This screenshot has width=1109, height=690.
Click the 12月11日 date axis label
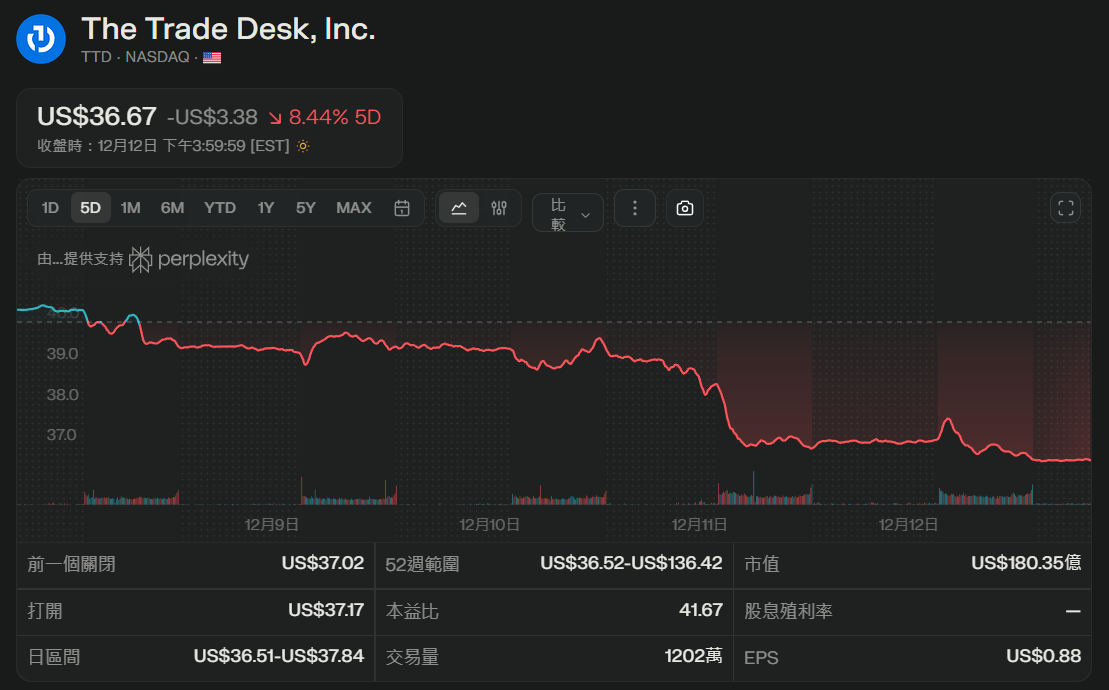[699, 525]
